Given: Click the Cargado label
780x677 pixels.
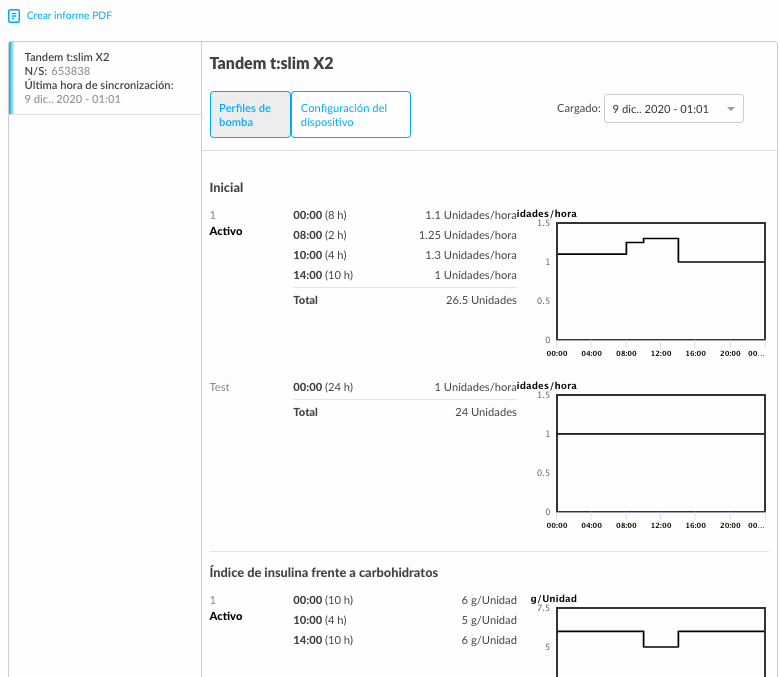Looking at the screenshot, I should point(579,108).
